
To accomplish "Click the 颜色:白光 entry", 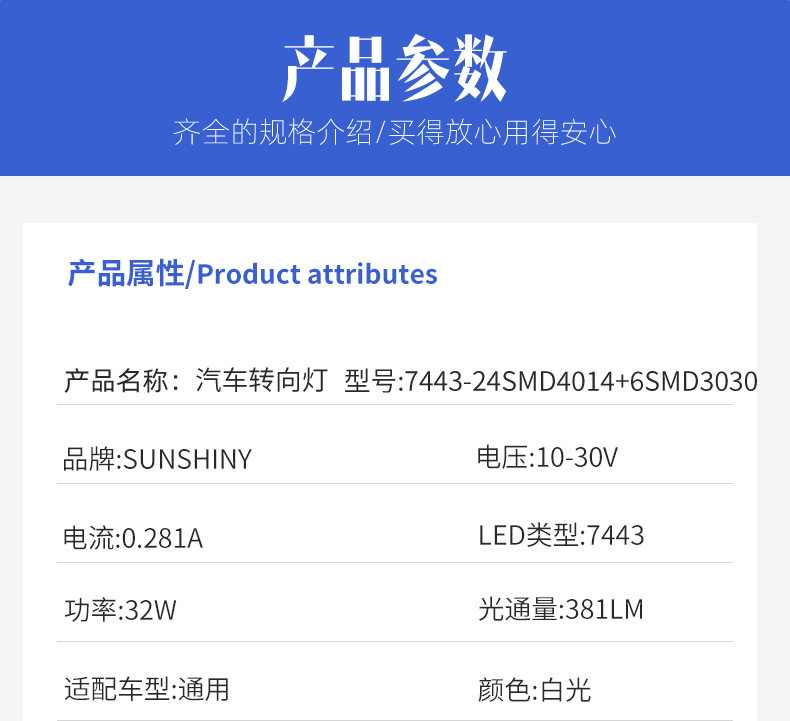I will click(x=534, y=690).
